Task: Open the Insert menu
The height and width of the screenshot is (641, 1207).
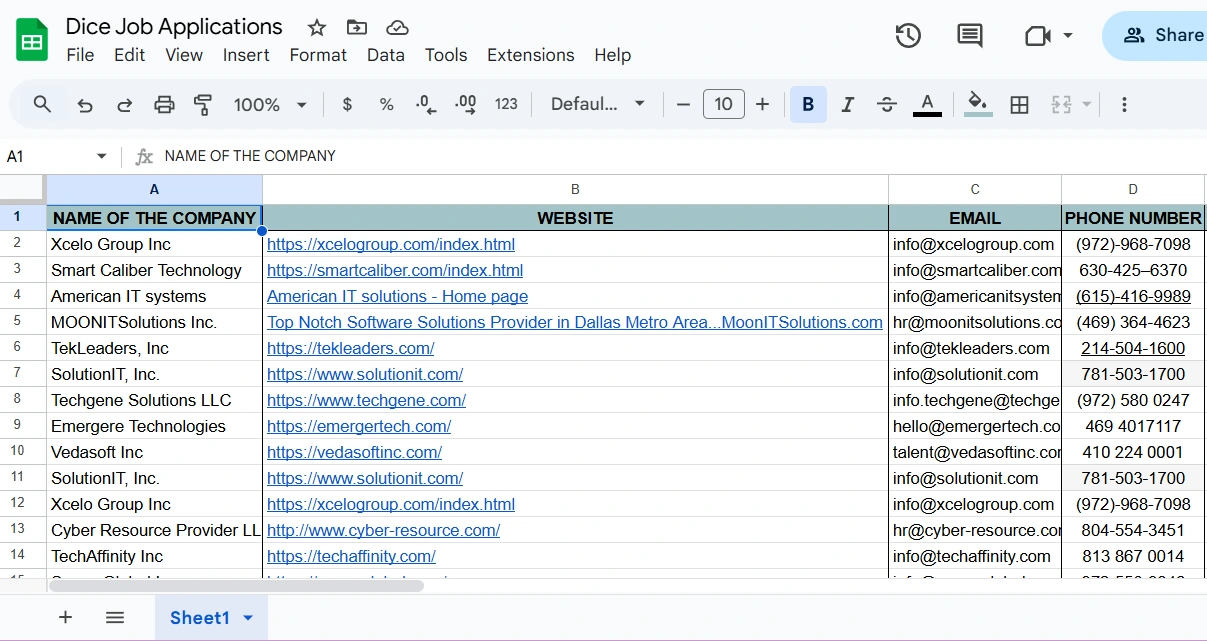Action: [246, 55]
